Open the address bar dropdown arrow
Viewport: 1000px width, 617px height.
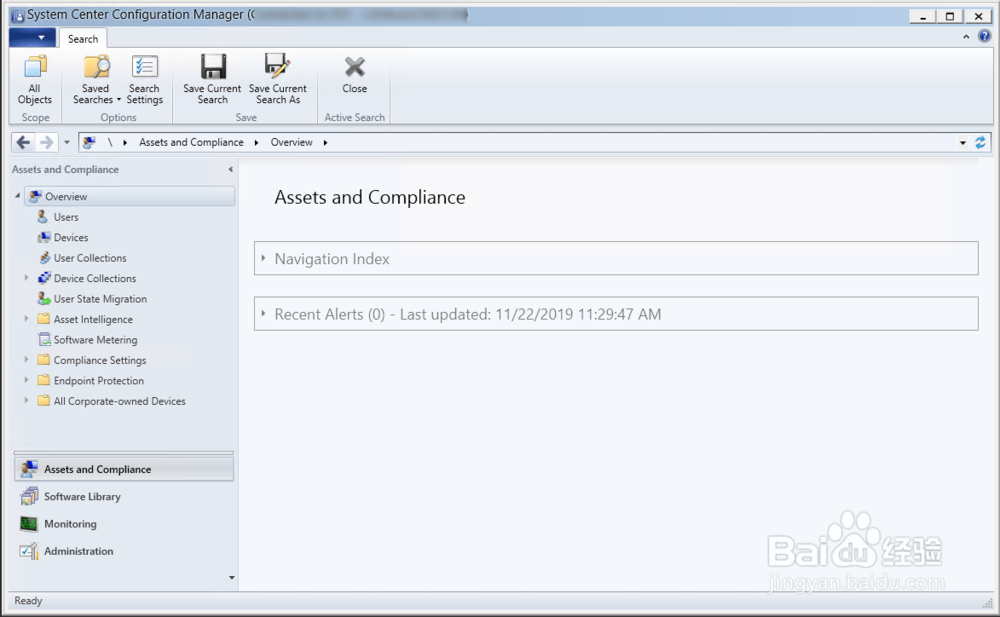pyautogui.click(x=962, y=143)
